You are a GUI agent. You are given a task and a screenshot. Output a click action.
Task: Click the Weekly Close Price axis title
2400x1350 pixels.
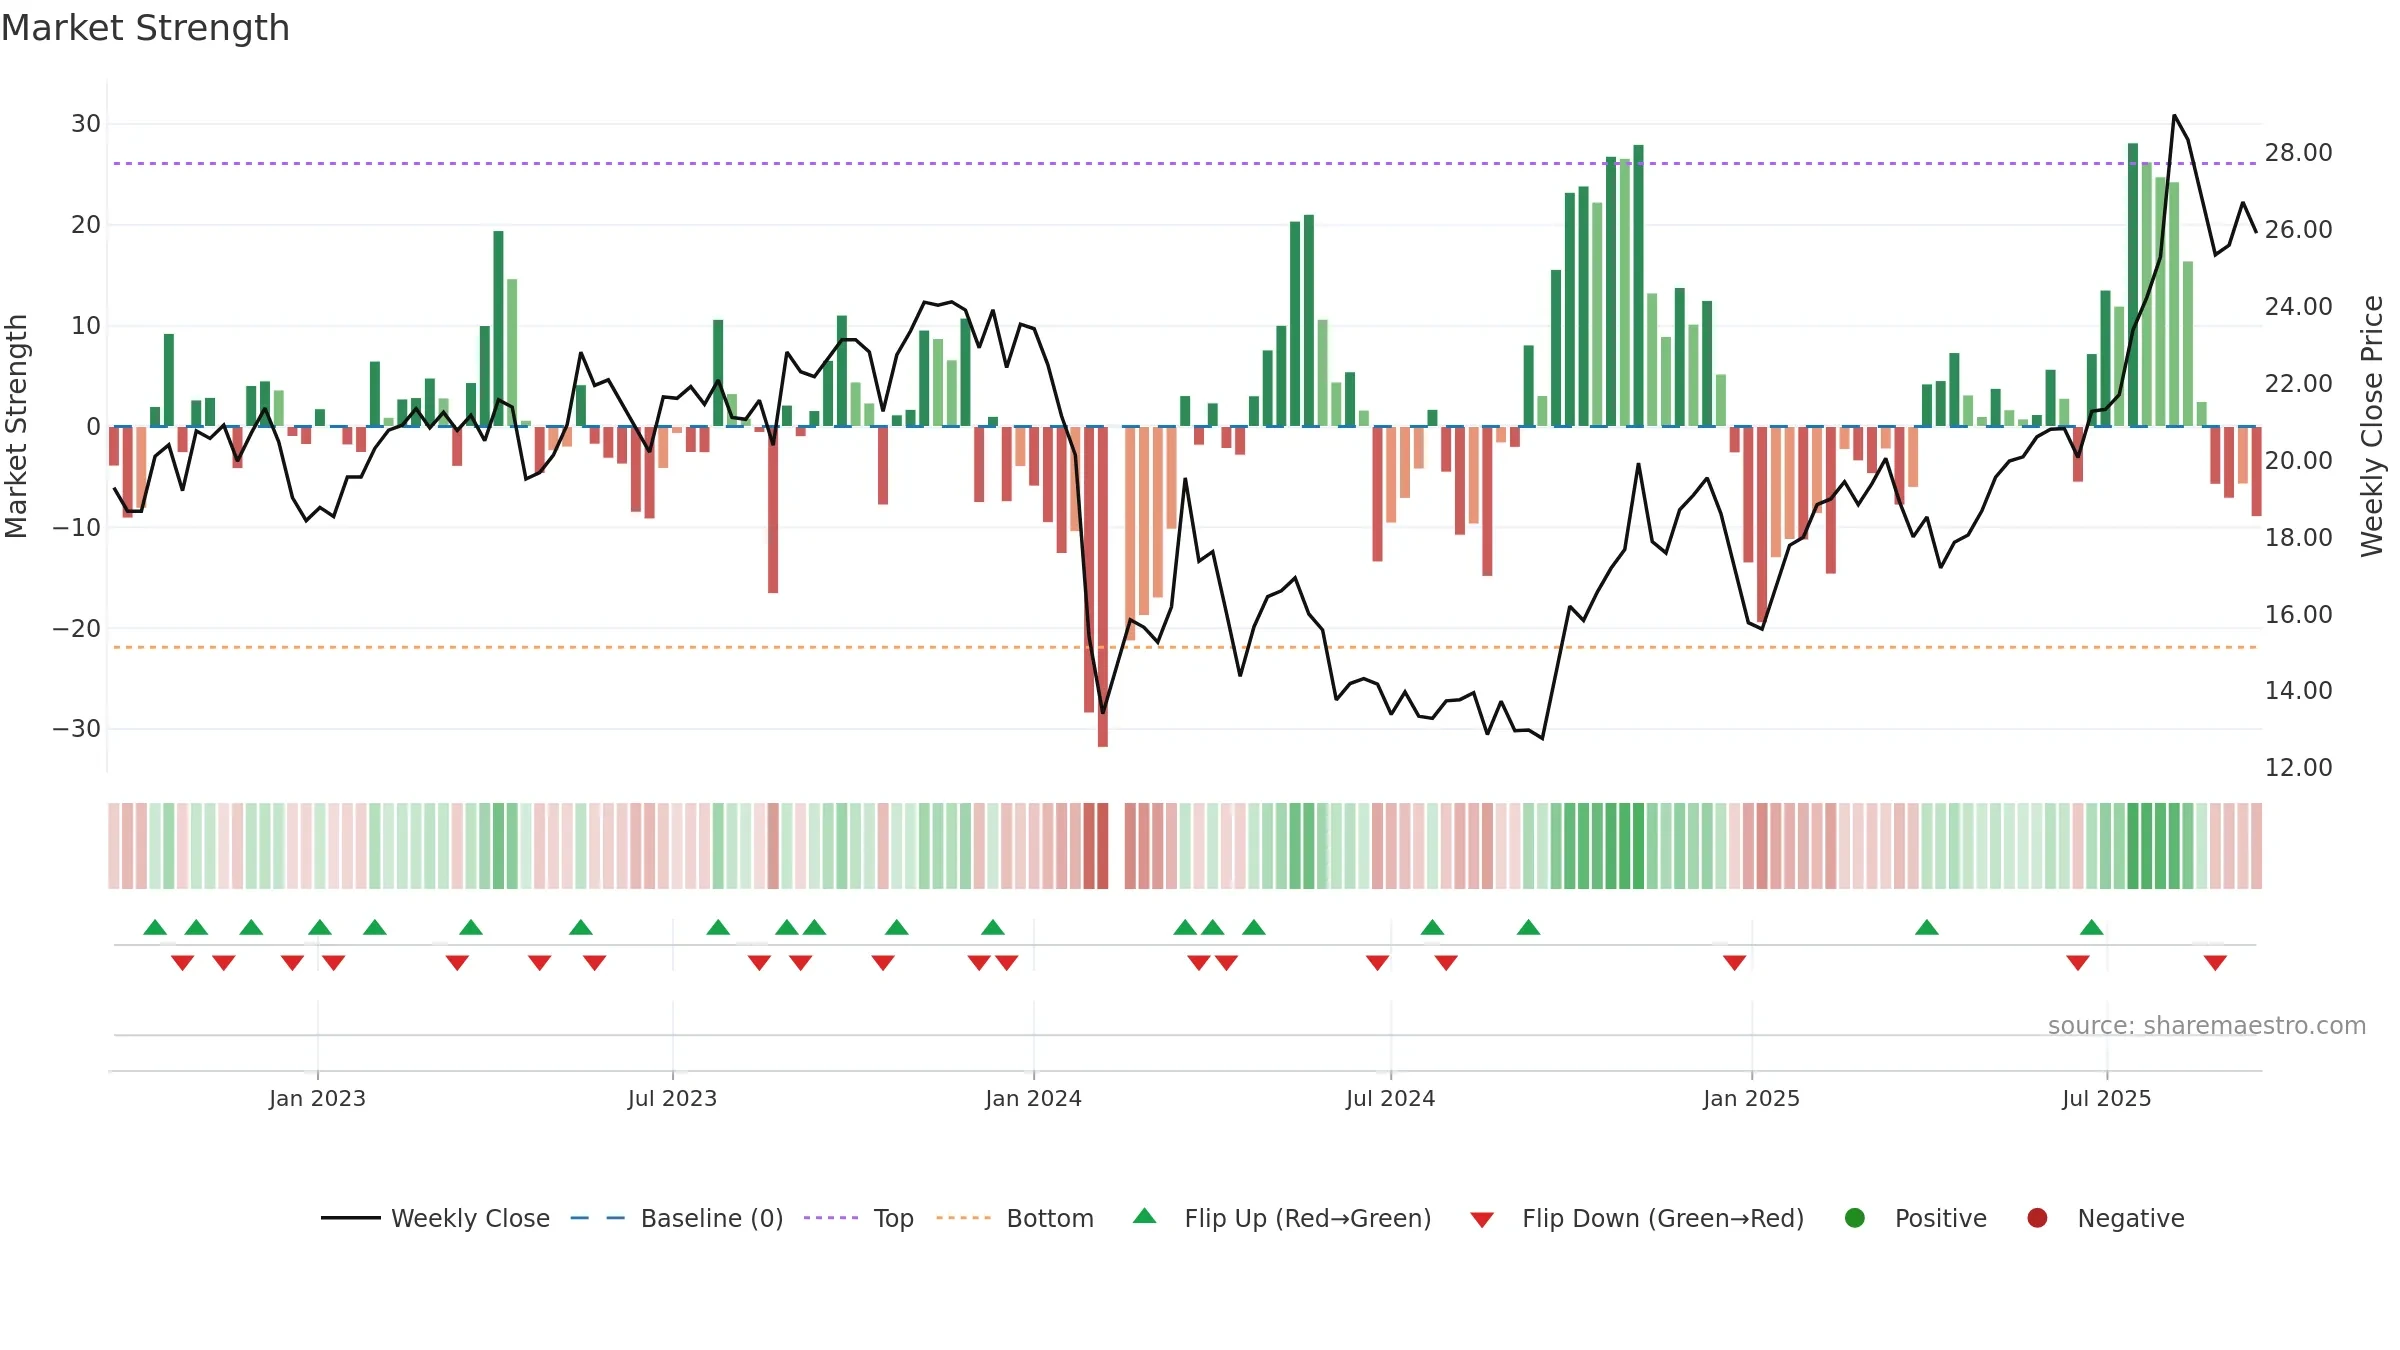coord(2372,426)
